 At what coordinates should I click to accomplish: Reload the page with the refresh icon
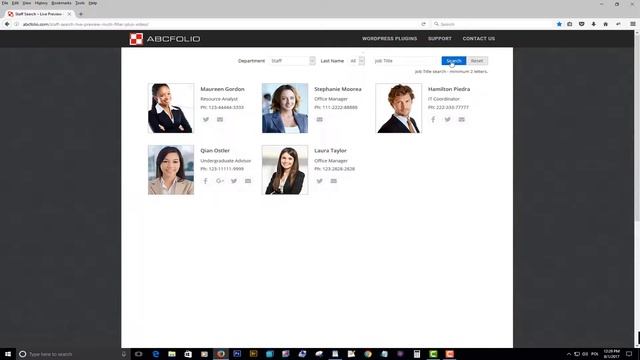[x=423, y=24]
